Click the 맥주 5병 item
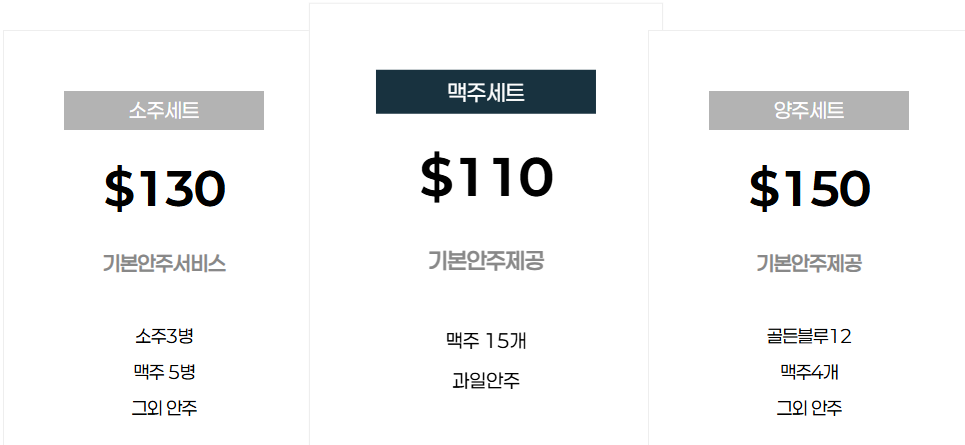Viewport: 965px width, 445px height. coord(164,372)
